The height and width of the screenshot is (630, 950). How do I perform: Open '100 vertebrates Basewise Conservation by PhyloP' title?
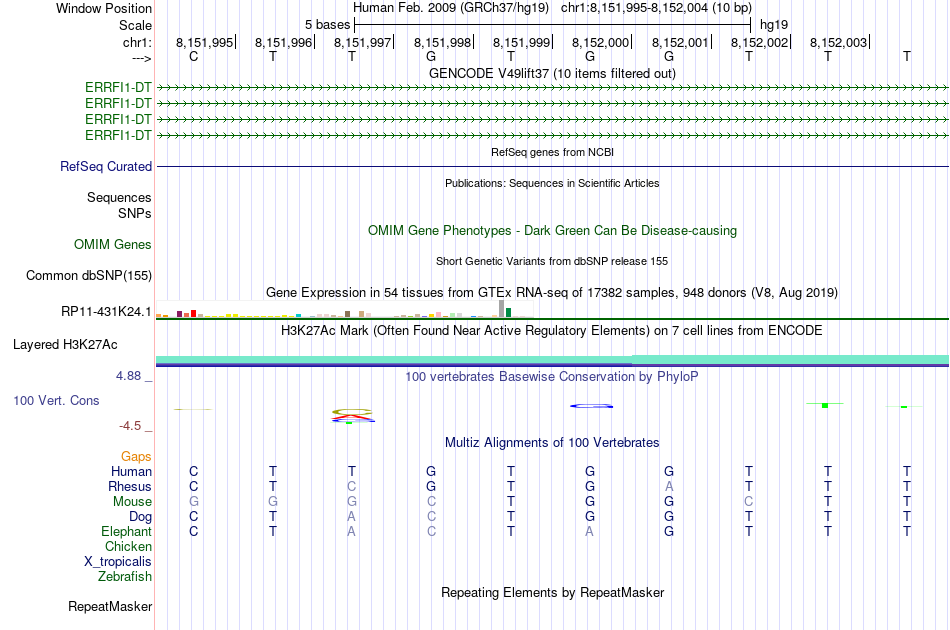pyautogui.click(x=552, y=377)
